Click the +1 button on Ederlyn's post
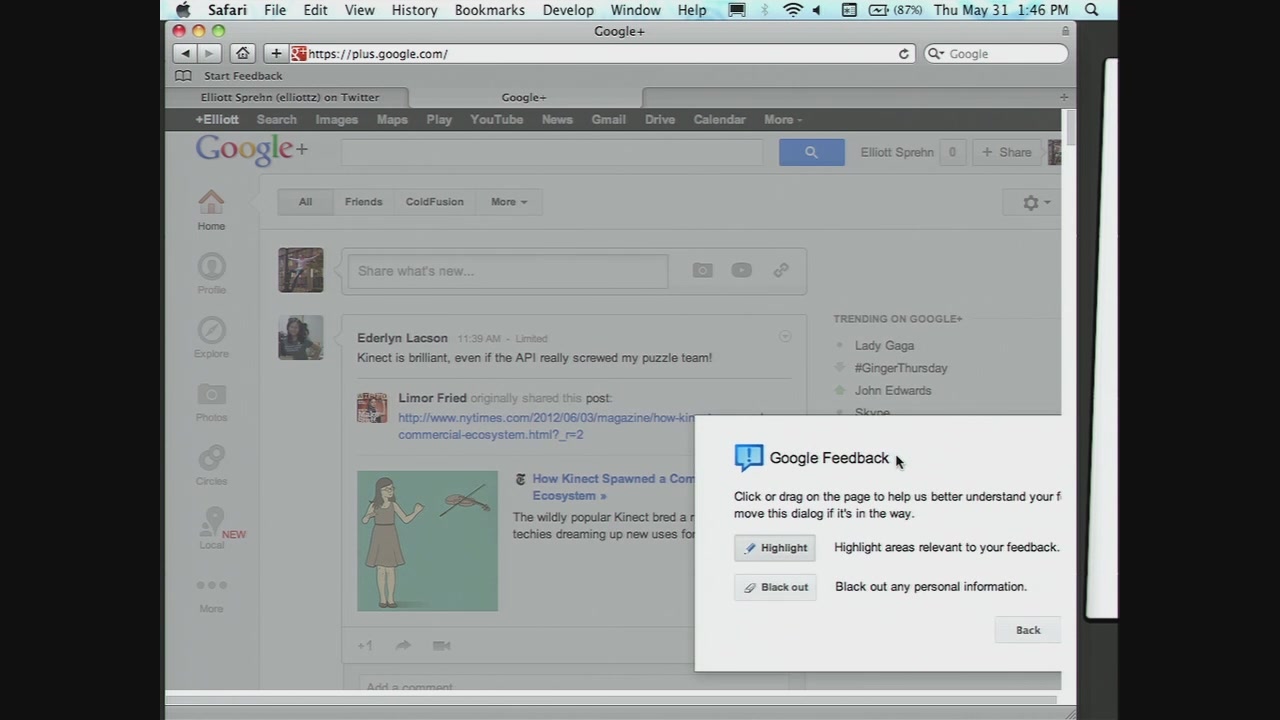The width and height of the screenshot is (1280, 720). [x=365, y=646]
